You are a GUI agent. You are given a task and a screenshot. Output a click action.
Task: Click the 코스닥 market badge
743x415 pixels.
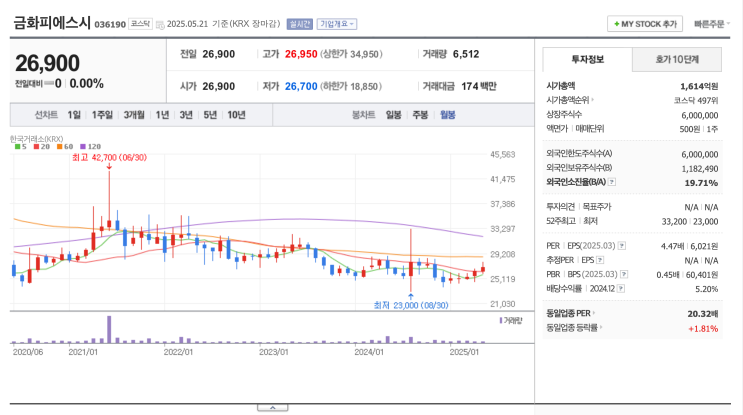coord(140,24)
